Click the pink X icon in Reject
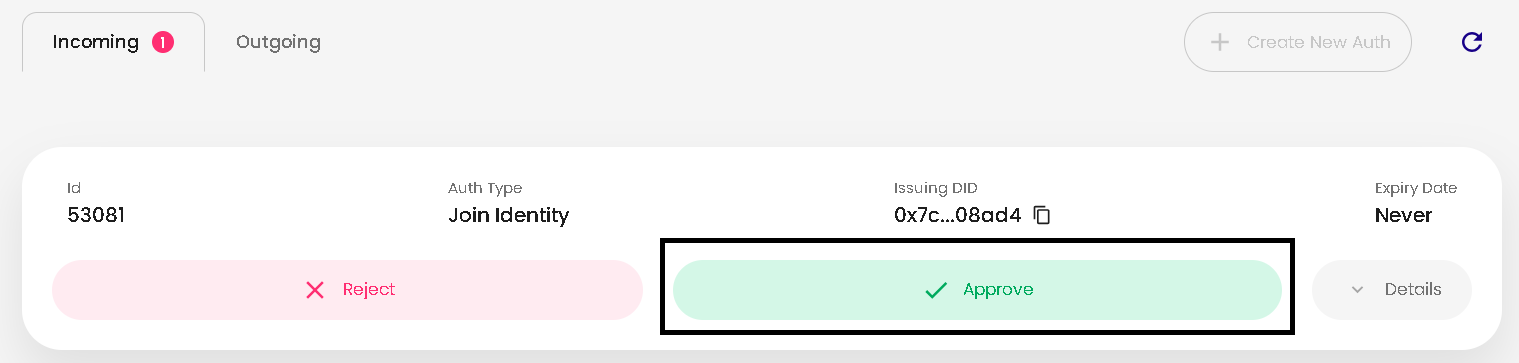1519x363 pixels. (x=315, y=290)
